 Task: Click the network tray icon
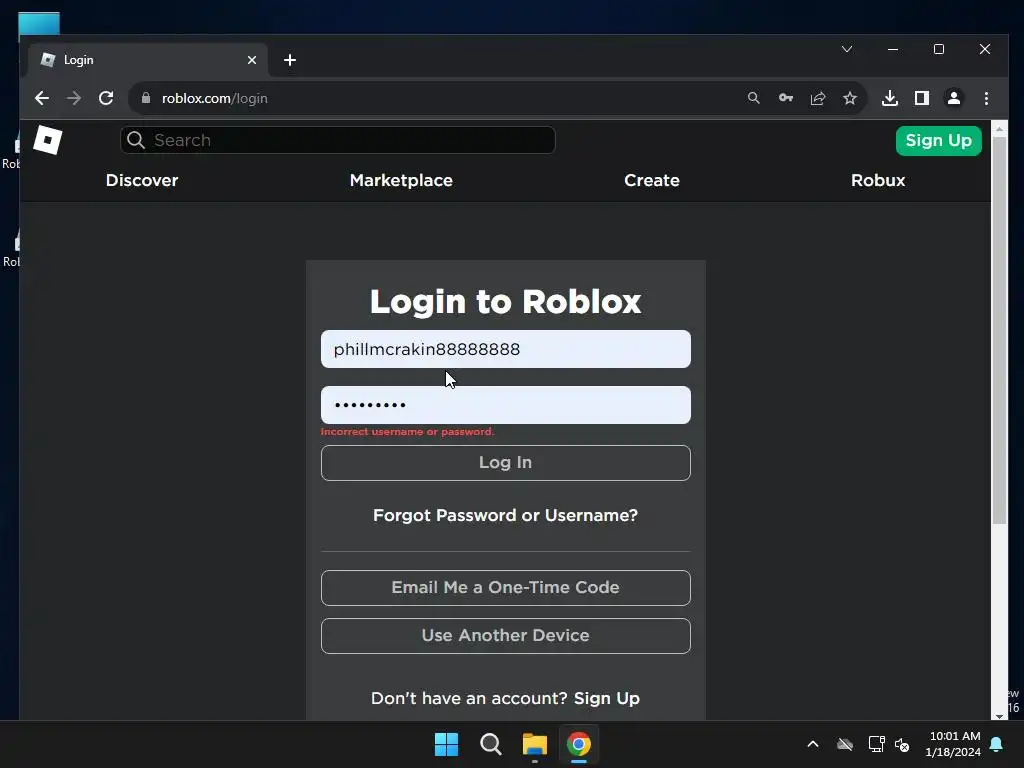[876, 744]
